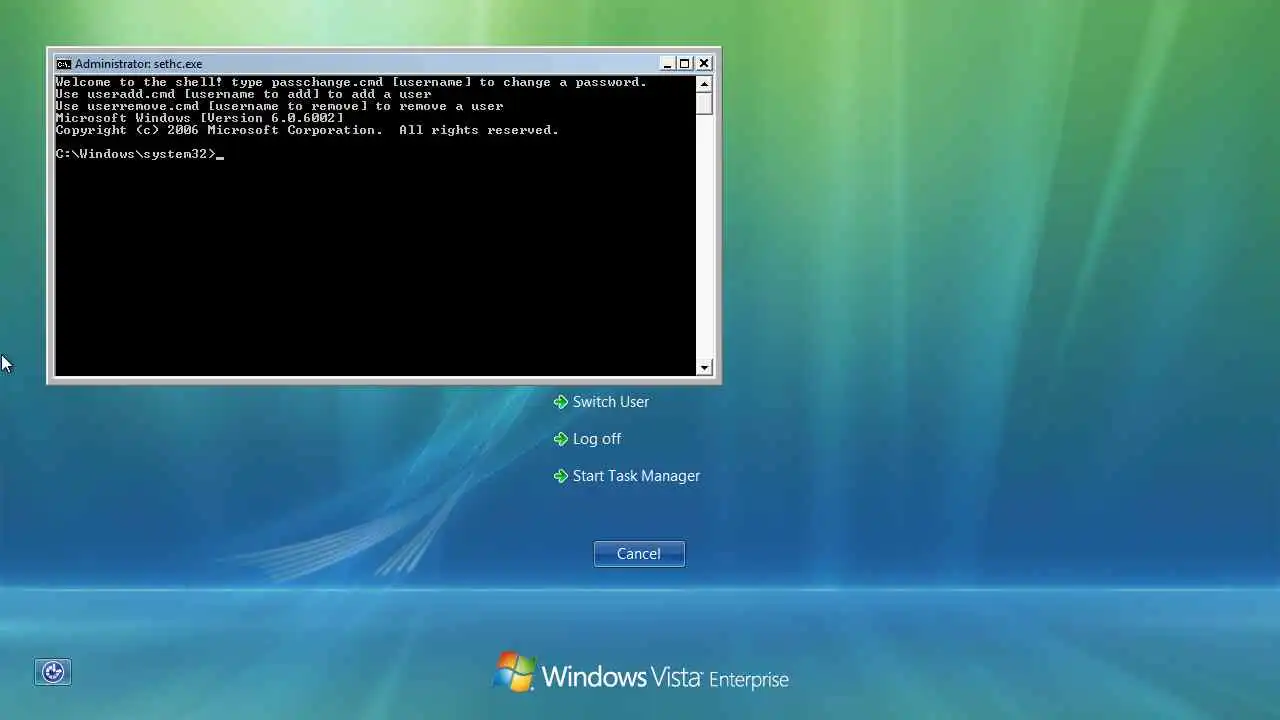Click the "Use useradd.cmd" instruction line
Image resolution: width=1280 pixels, height=720 pixels.
tap(243, 94)
